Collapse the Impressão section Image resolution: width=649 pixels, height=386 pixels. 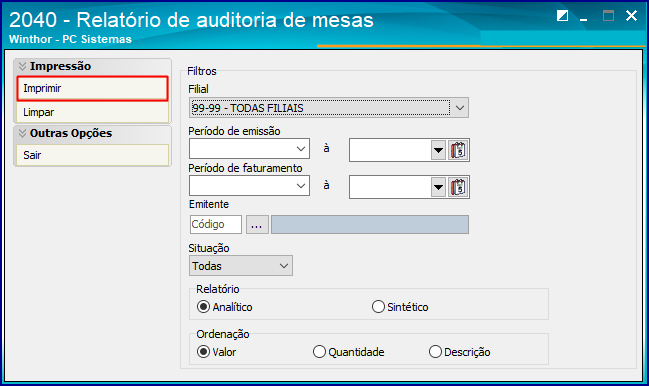[22, 66]
